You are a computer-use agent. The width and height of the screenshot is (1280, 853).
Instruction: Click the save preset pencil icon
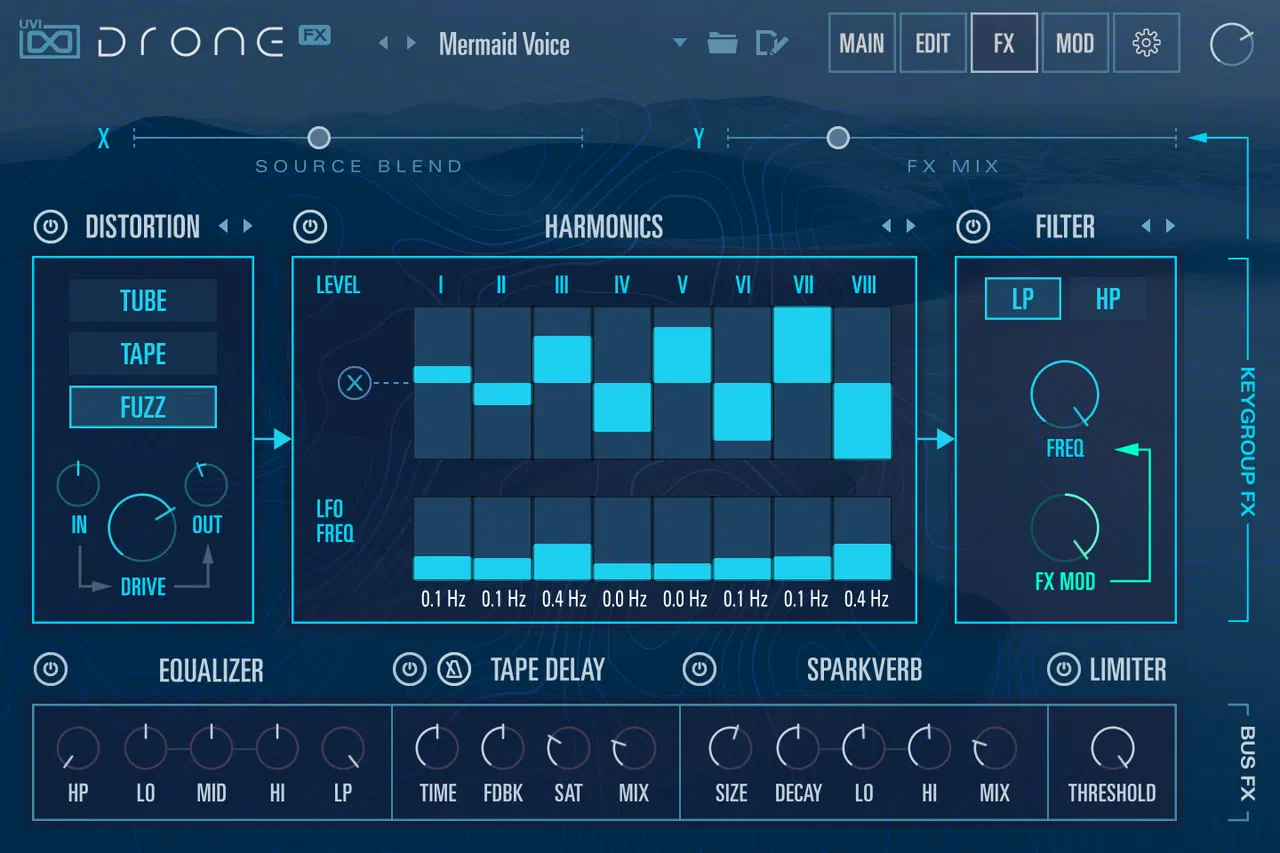771,43
